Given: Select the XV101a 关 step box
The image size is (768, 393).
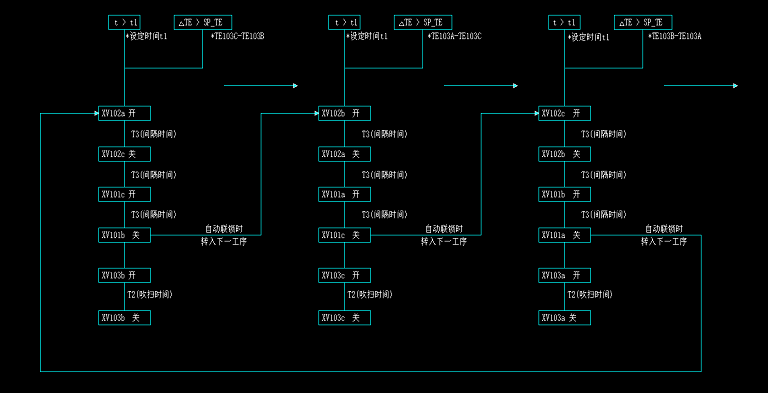Looking at the screenshot, I should pos(564,235).
